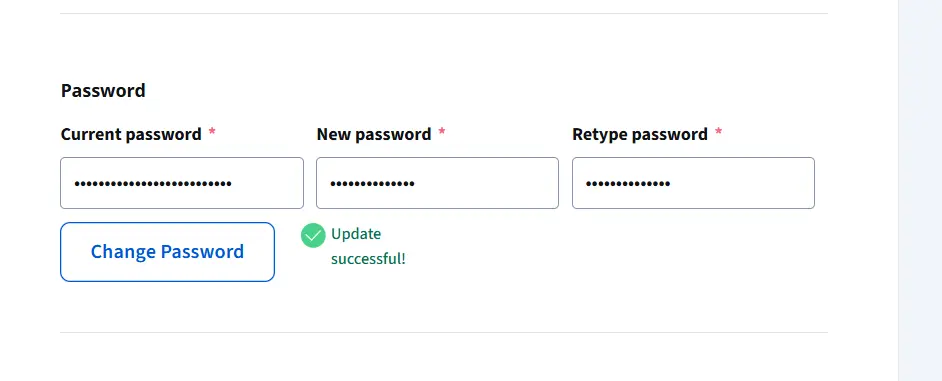Click the gray side panel strip at right
942x381 pixels.
point(920,190)
